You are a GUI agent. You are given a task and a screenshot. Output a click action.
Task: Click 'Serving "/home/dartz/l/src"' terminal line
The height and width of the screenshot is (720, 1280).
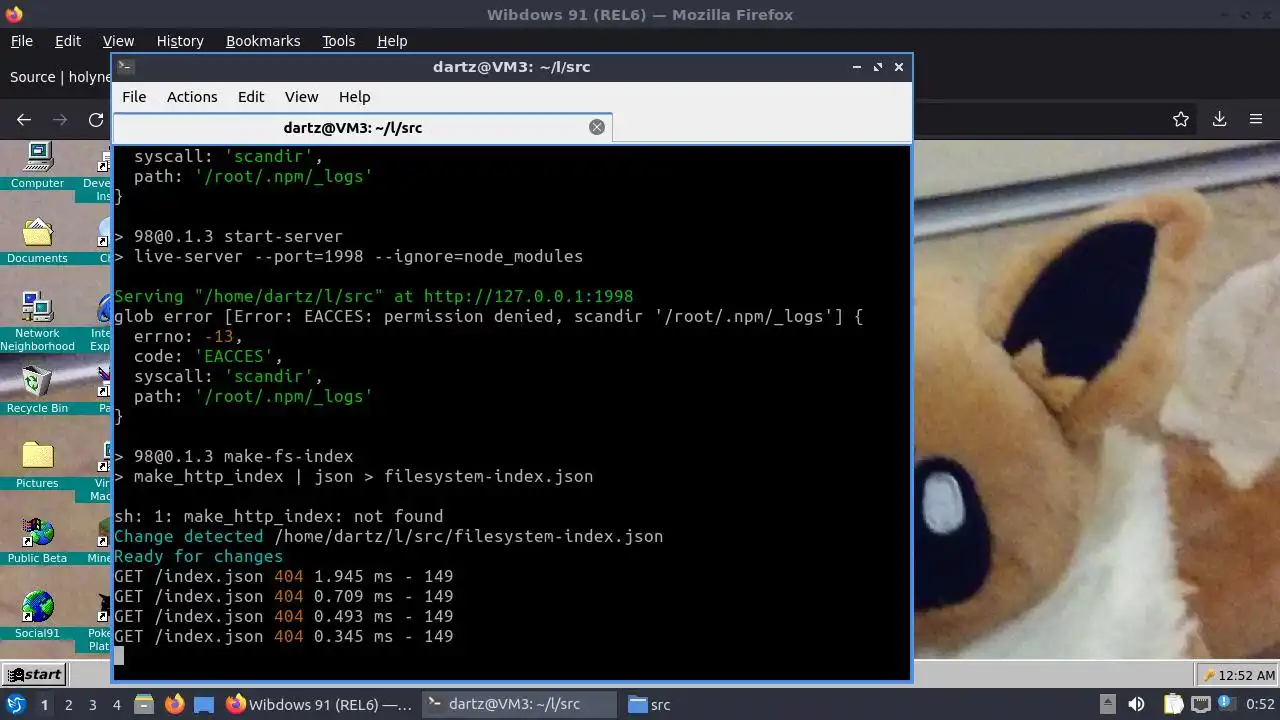point(373,297)
